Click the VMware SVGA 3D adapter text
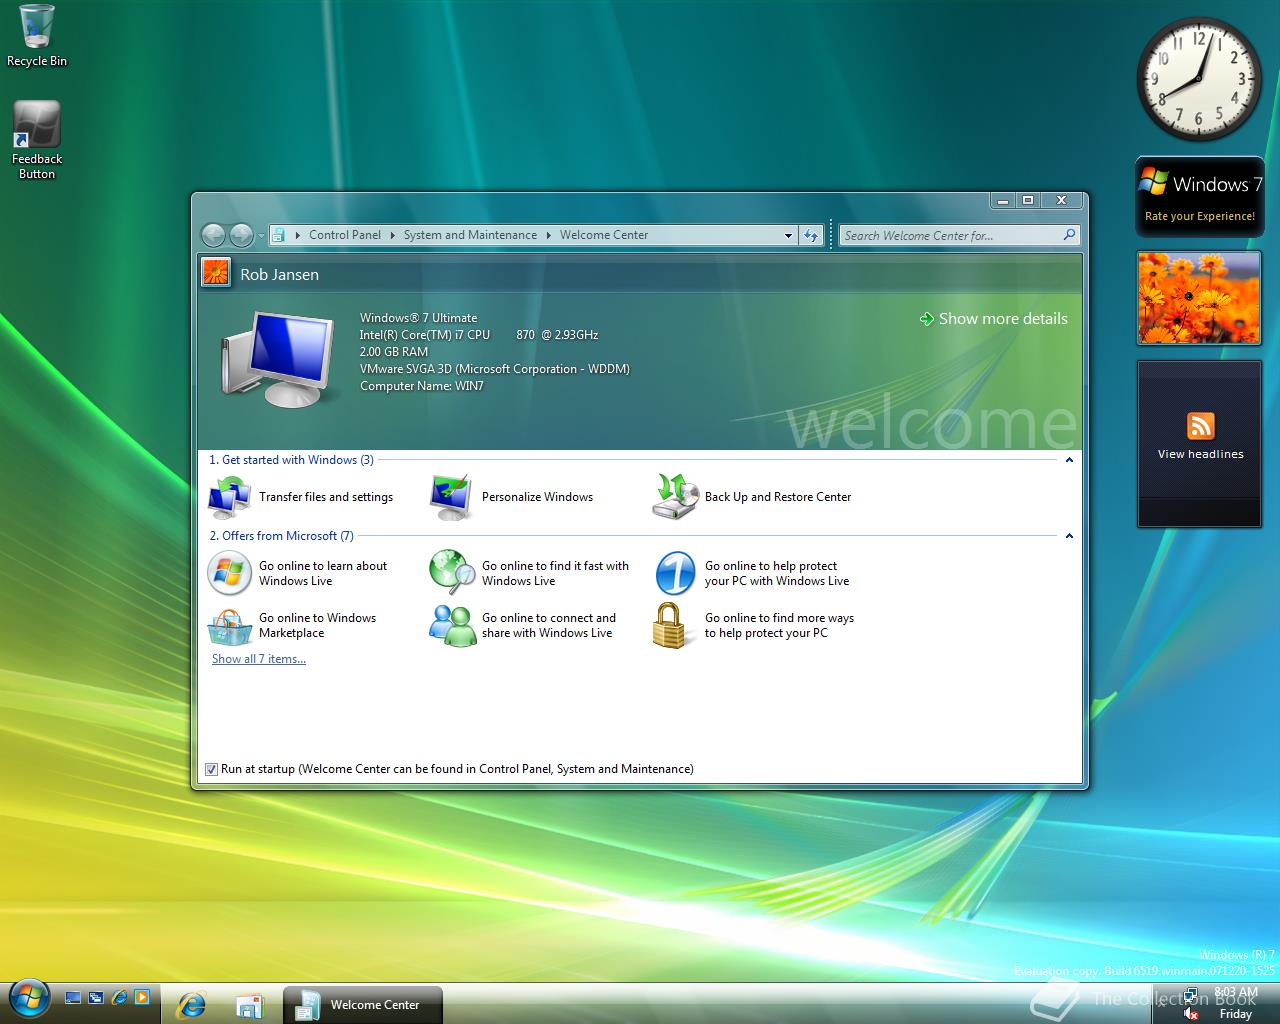Screen dimensions: 1280x1024 [494, 369]
